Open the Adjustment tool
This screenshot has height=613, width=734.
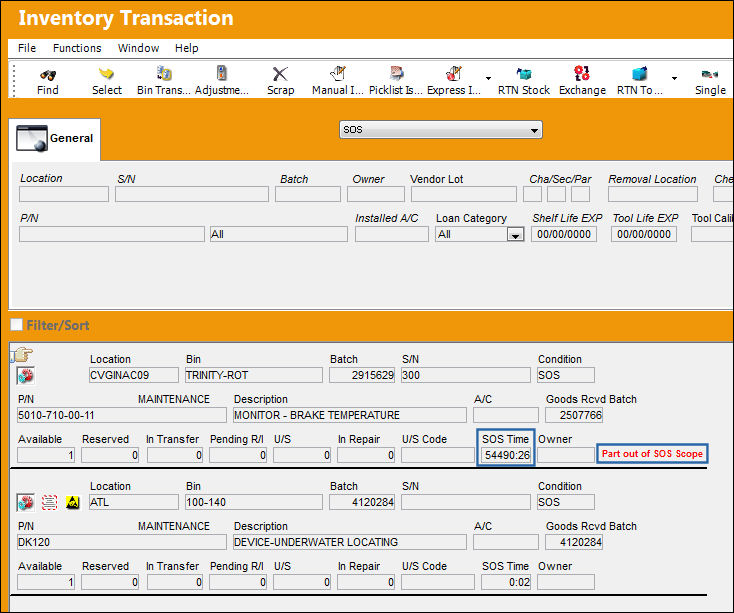click(x=221, y=73)
